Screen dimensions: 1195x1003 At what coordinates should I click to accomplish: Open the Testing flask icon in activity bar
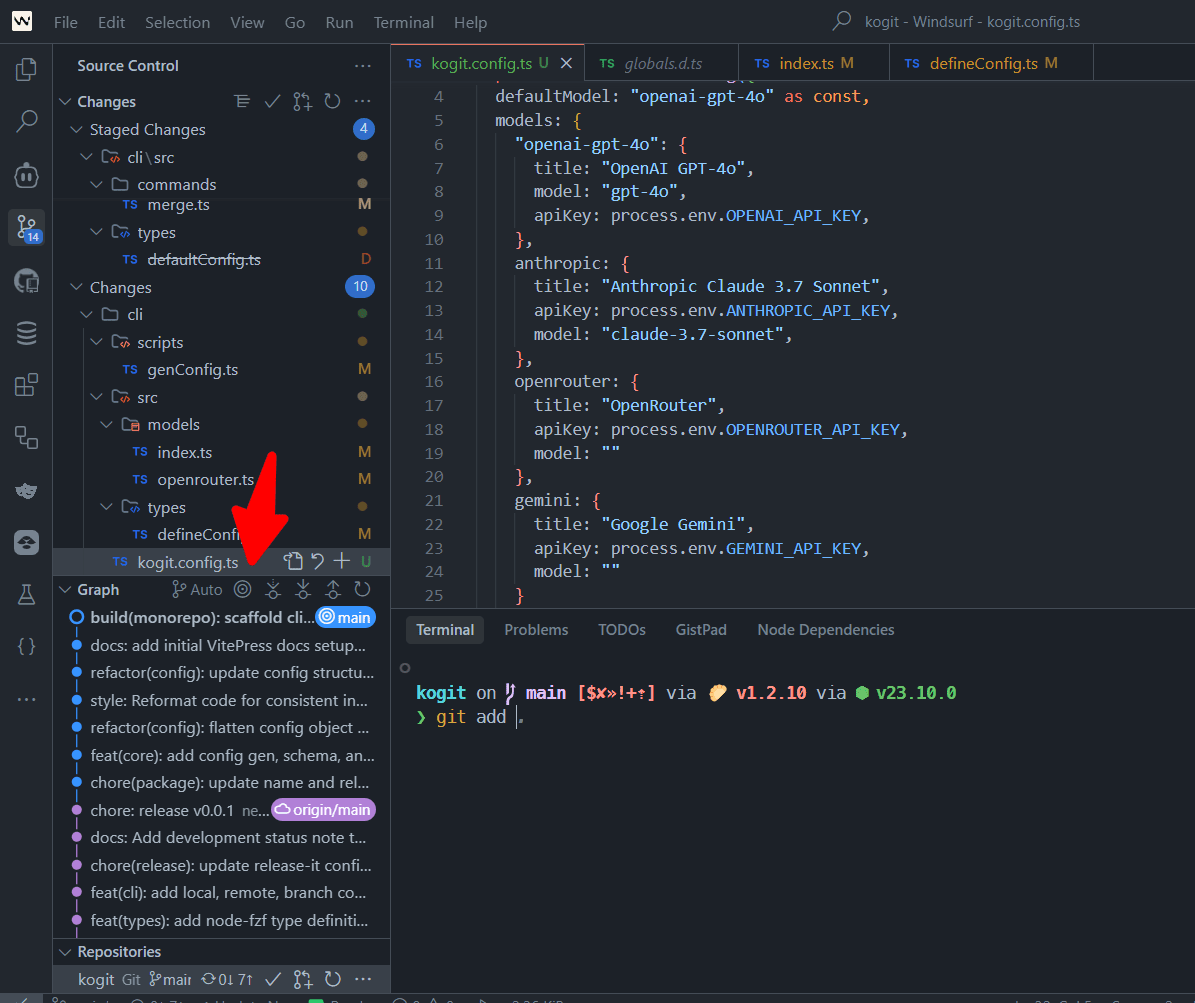26,594
